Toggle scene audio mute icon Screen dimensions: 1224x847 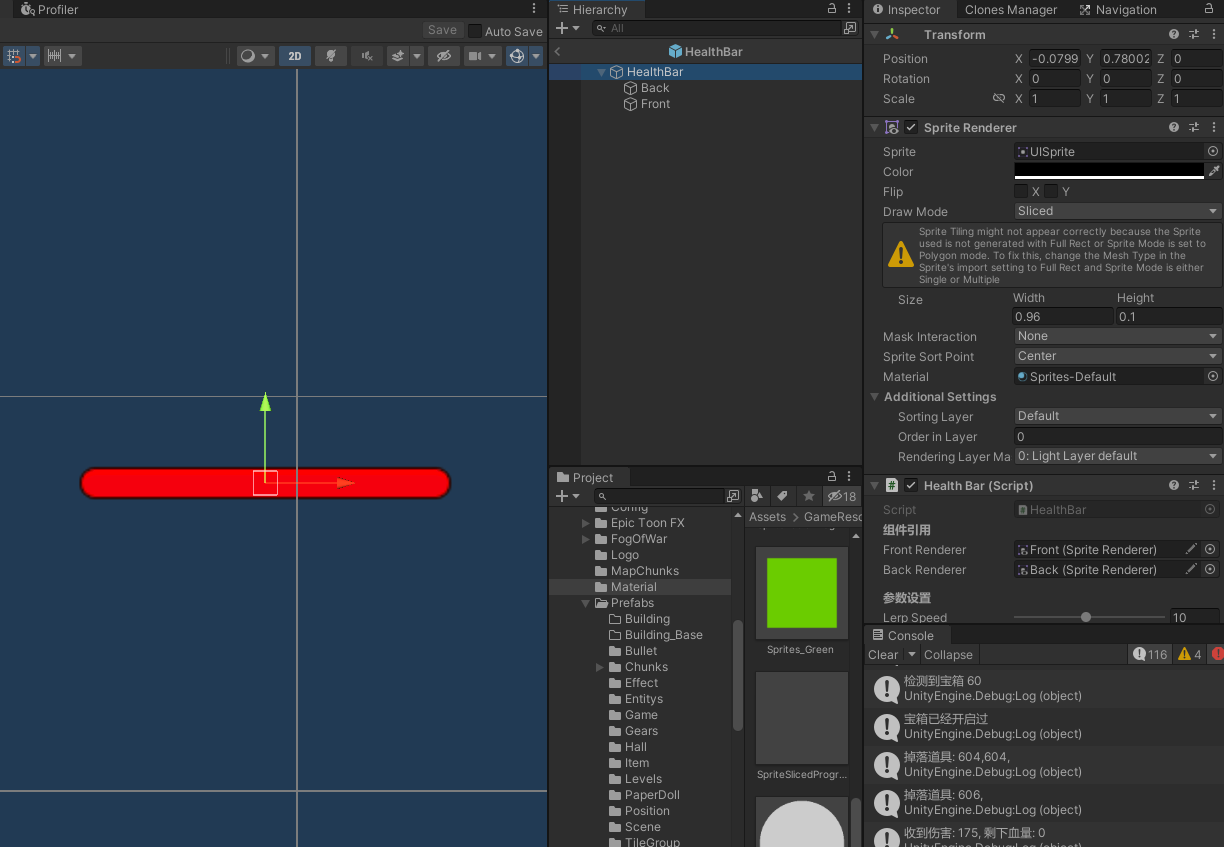coord(367,56)
